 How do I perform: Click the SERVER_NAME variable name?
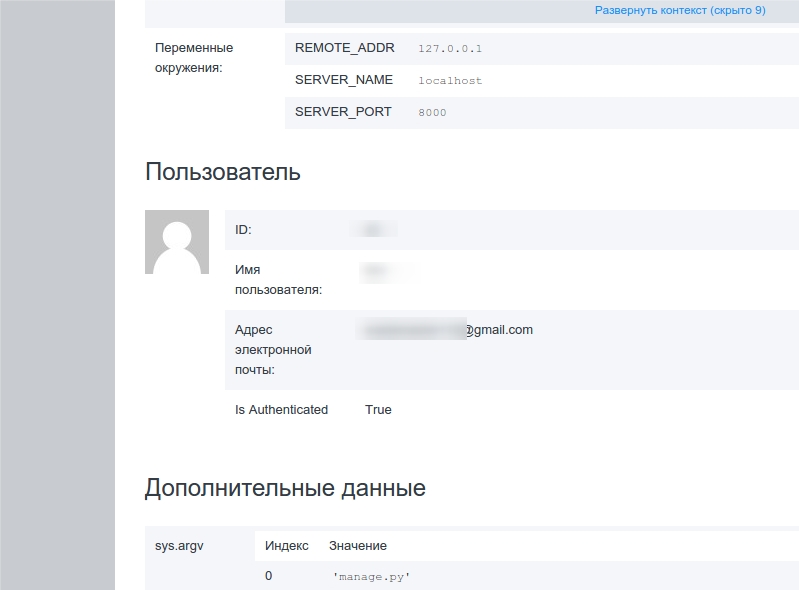point(344,80)
